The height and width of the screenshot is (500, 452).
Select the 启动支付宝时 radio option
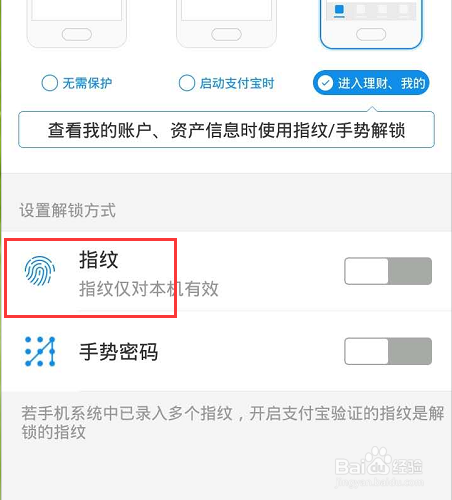tap(226, 83)
